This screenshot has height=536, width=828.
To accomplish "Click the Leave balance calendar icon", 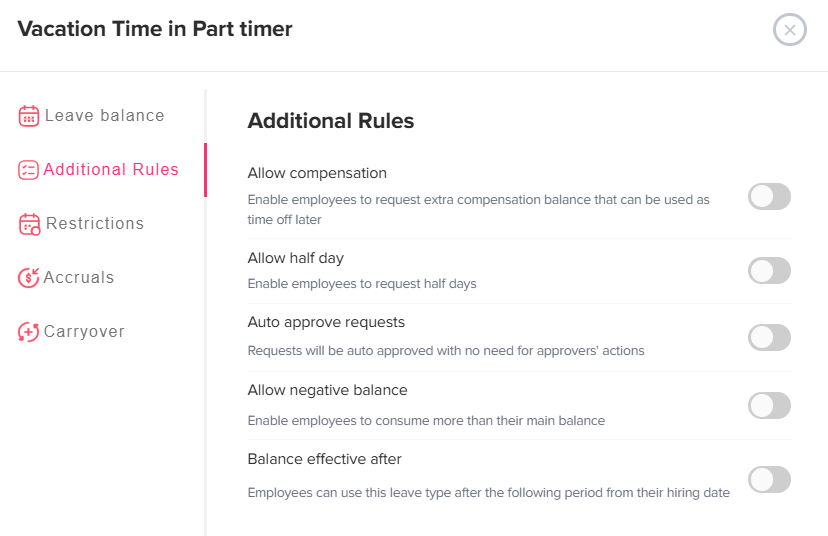I will [x=29, y=116].
